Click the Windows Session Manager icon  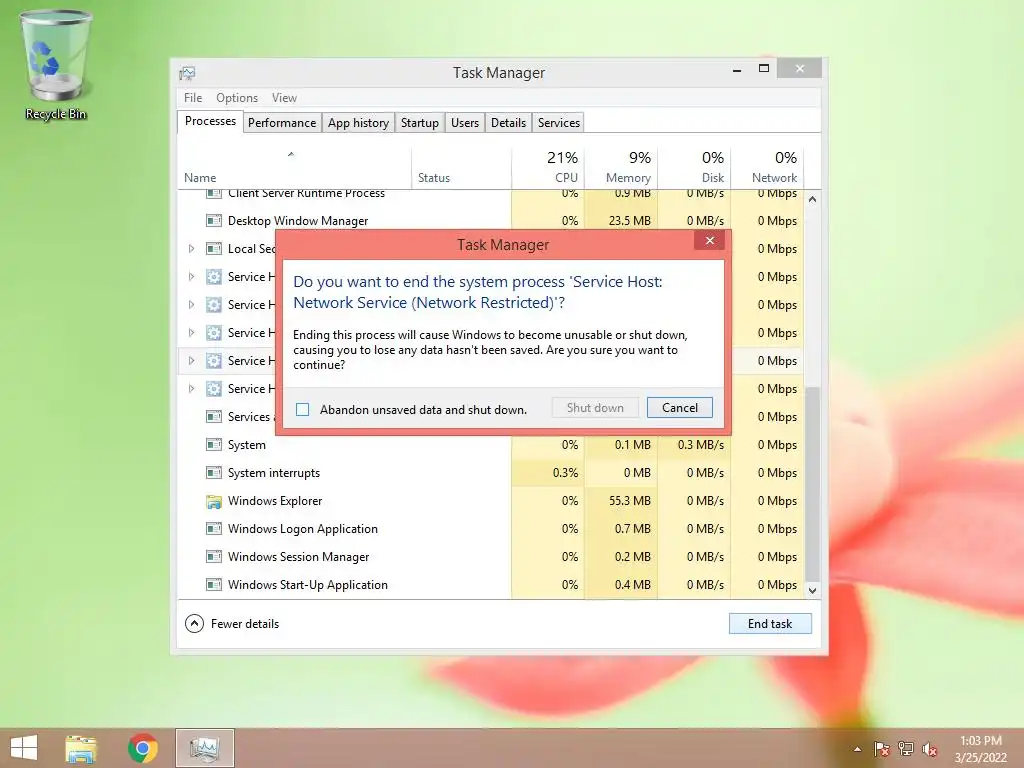pos(214,557)
